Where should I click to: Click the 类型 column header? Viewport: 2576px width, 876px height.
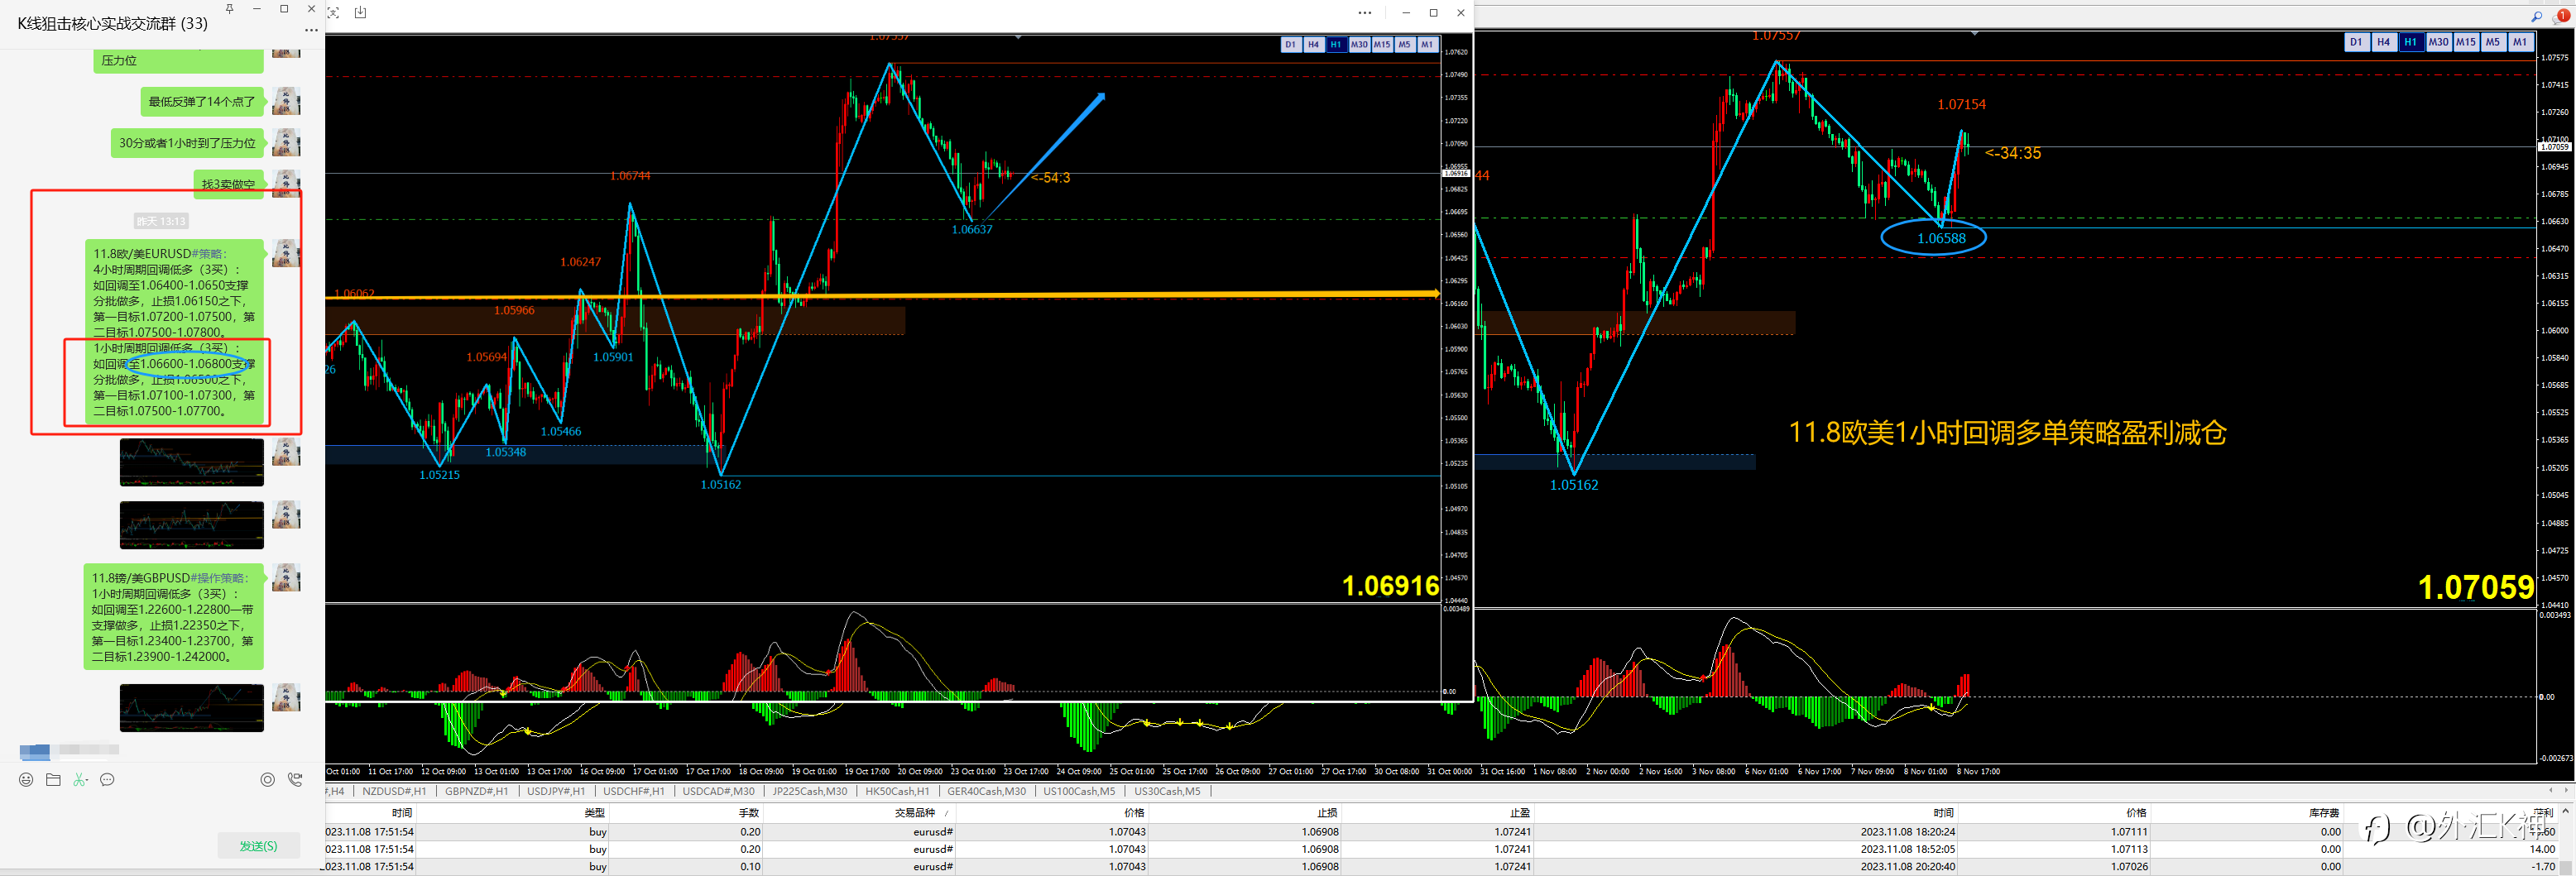click(x=595, y=813)
